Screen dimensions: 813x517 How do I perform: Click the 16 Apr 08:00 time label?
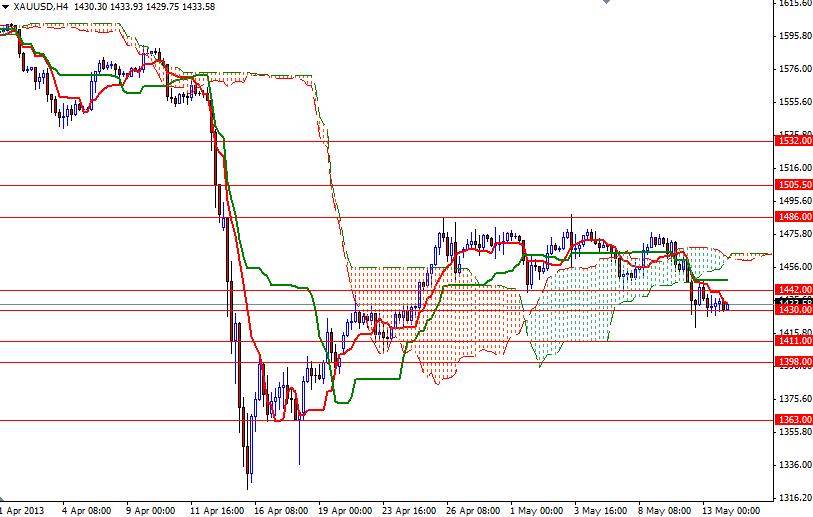(x=281, y=509)
